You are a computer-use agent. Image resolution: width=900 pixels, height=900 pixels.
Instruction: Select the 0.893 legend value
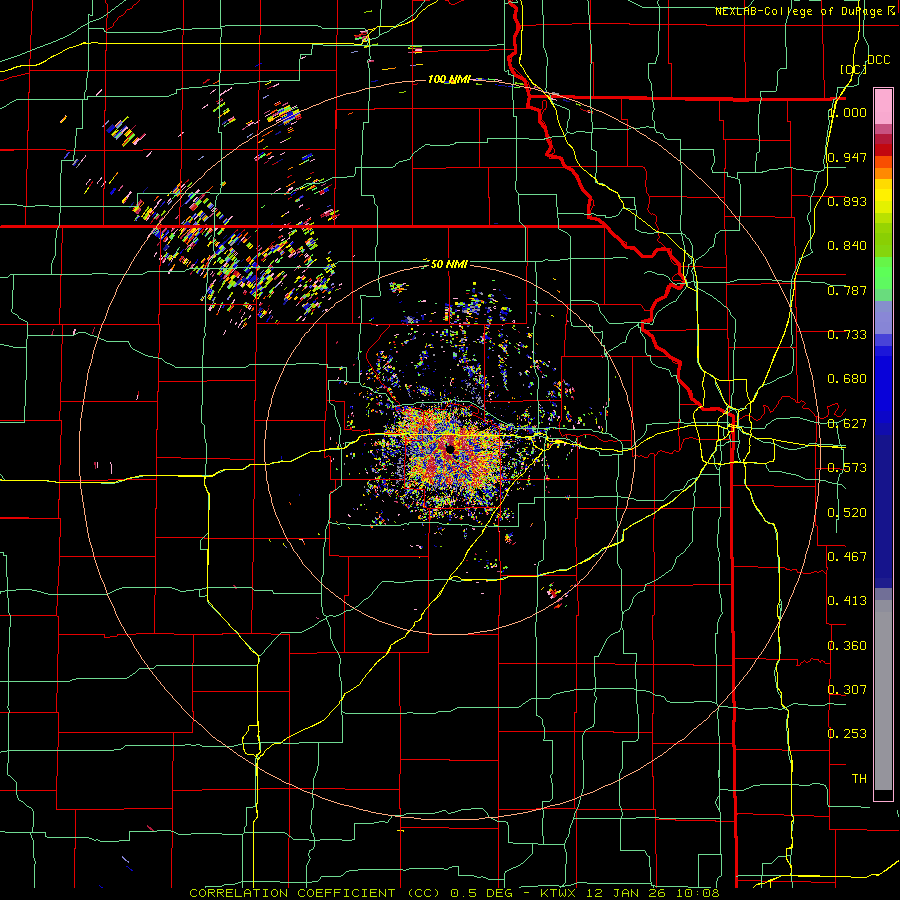point(847,201)
